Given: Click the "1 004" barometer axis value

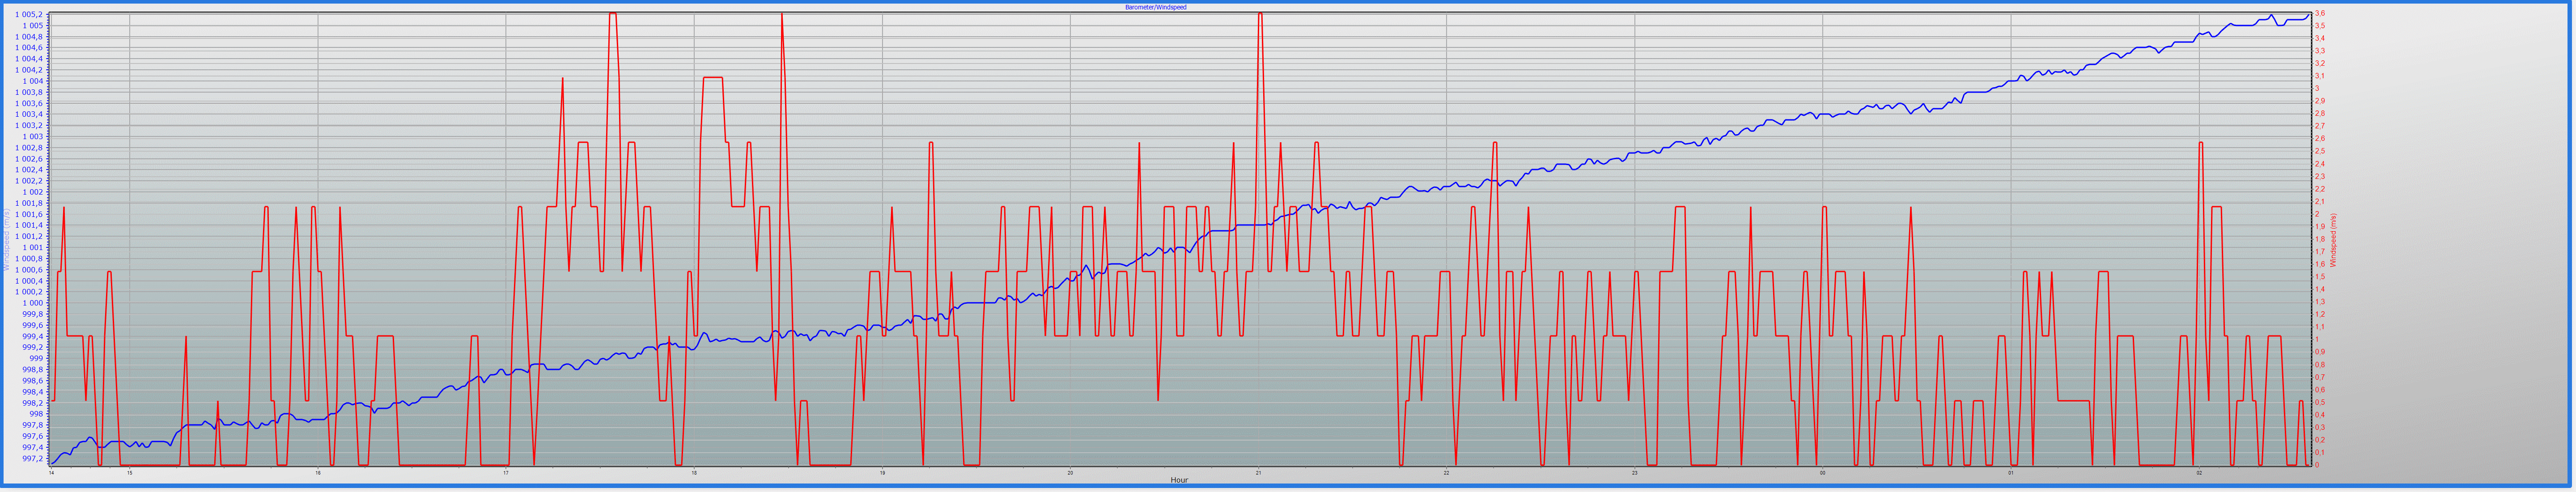Looking at the screenshot, I should click(33, 81).
